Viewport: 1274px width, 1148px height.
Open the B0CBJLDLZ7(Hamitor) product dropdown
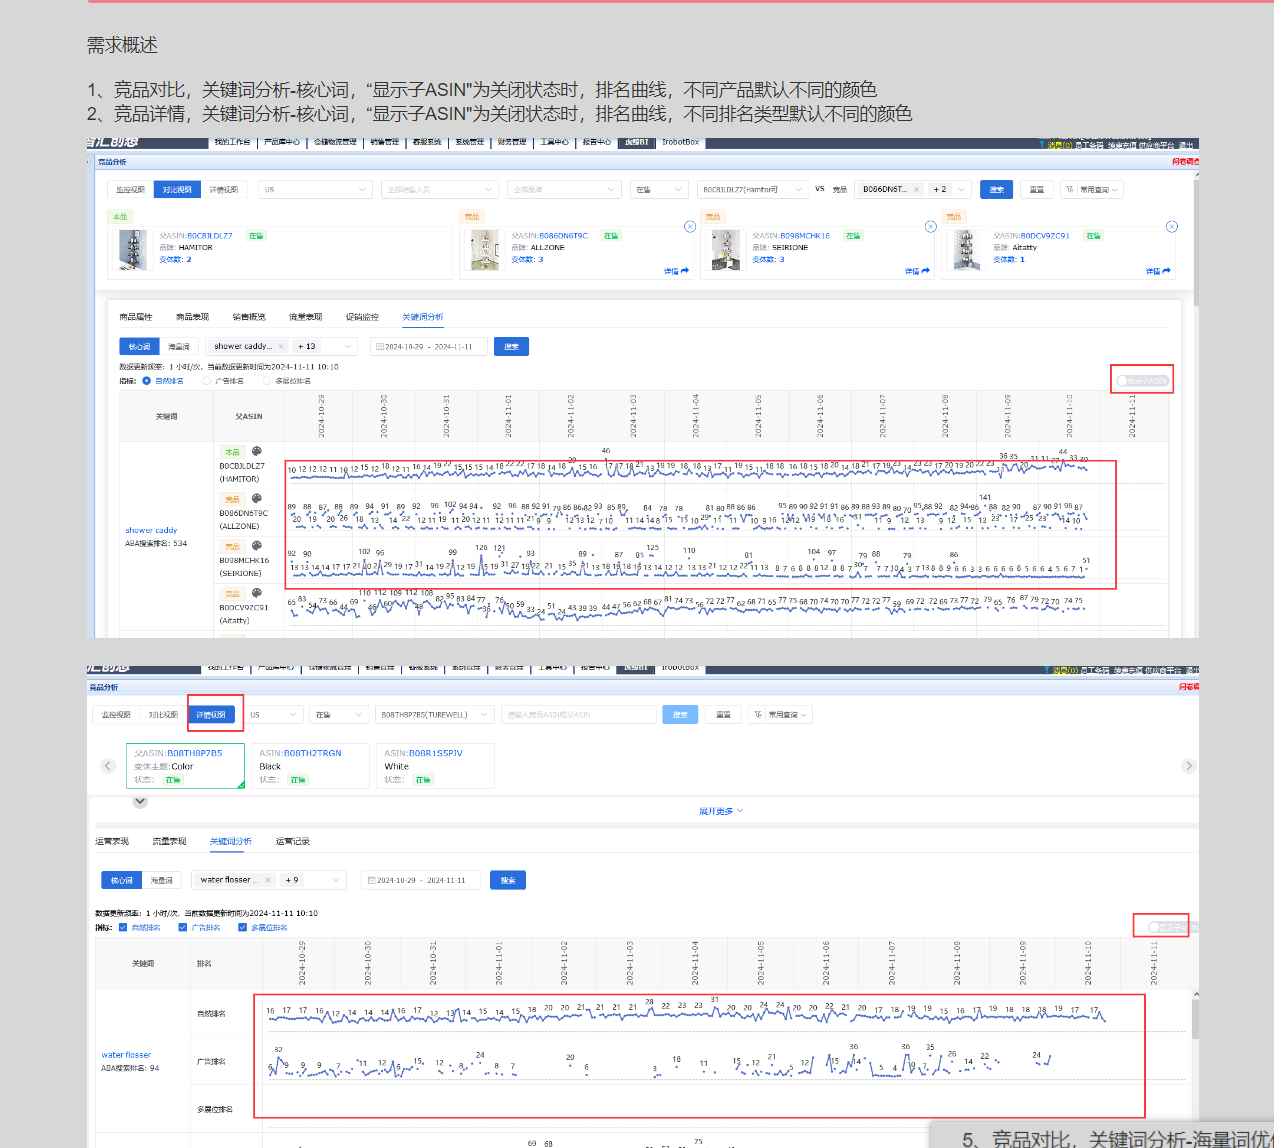(752, 189)
